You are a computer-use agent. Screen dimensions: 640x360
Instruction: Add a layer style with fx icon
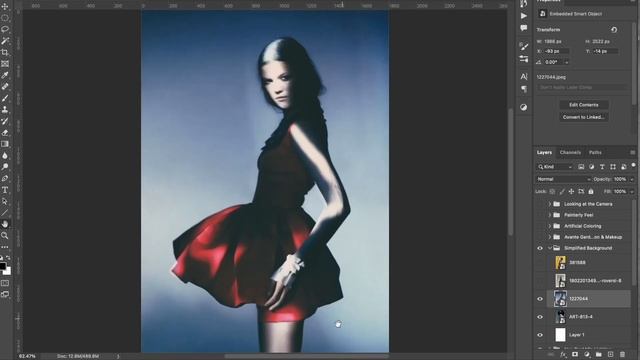pyautogui.click(x=563, y=355)
